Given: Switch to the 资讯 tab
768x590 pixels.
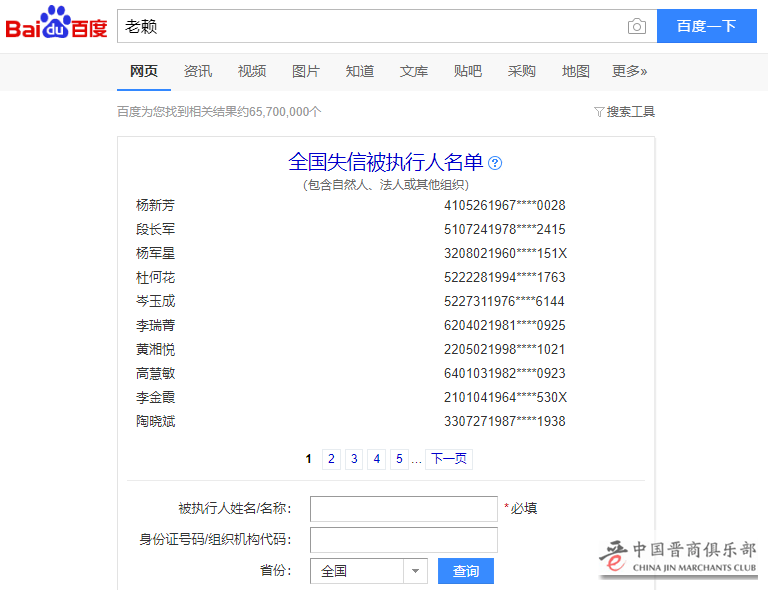Looking at the screenshot, I should (x=198, y=71).
